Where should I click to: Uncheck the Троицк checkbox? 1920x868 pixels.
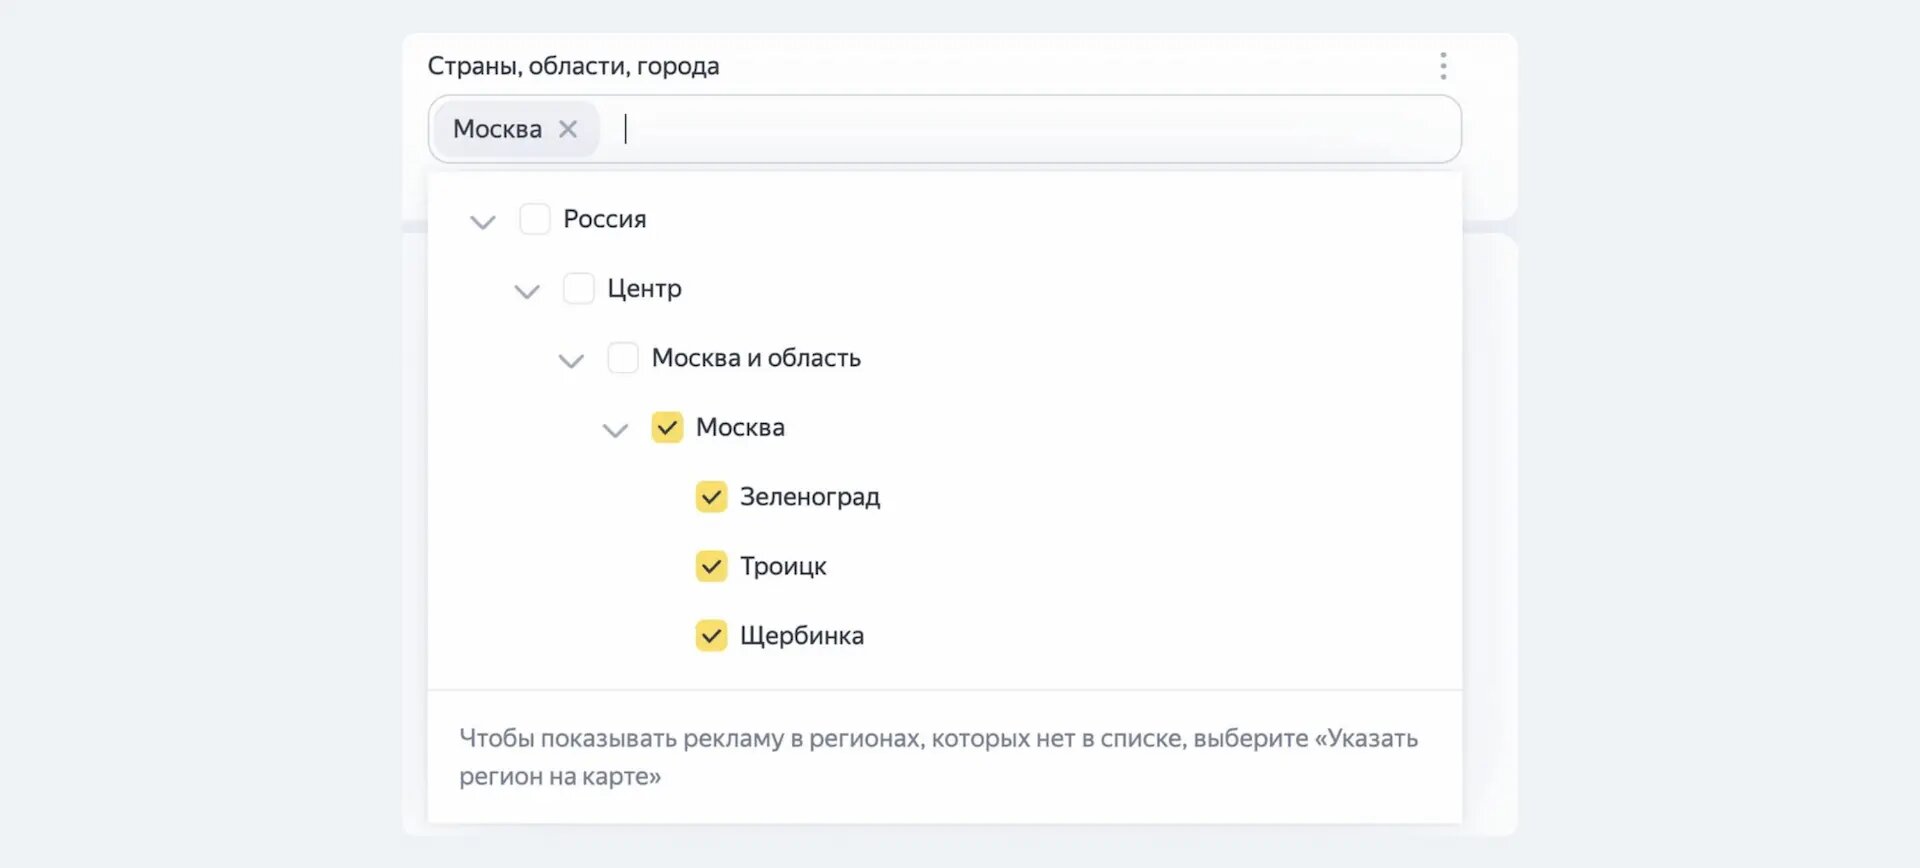[x=711, y=566]
